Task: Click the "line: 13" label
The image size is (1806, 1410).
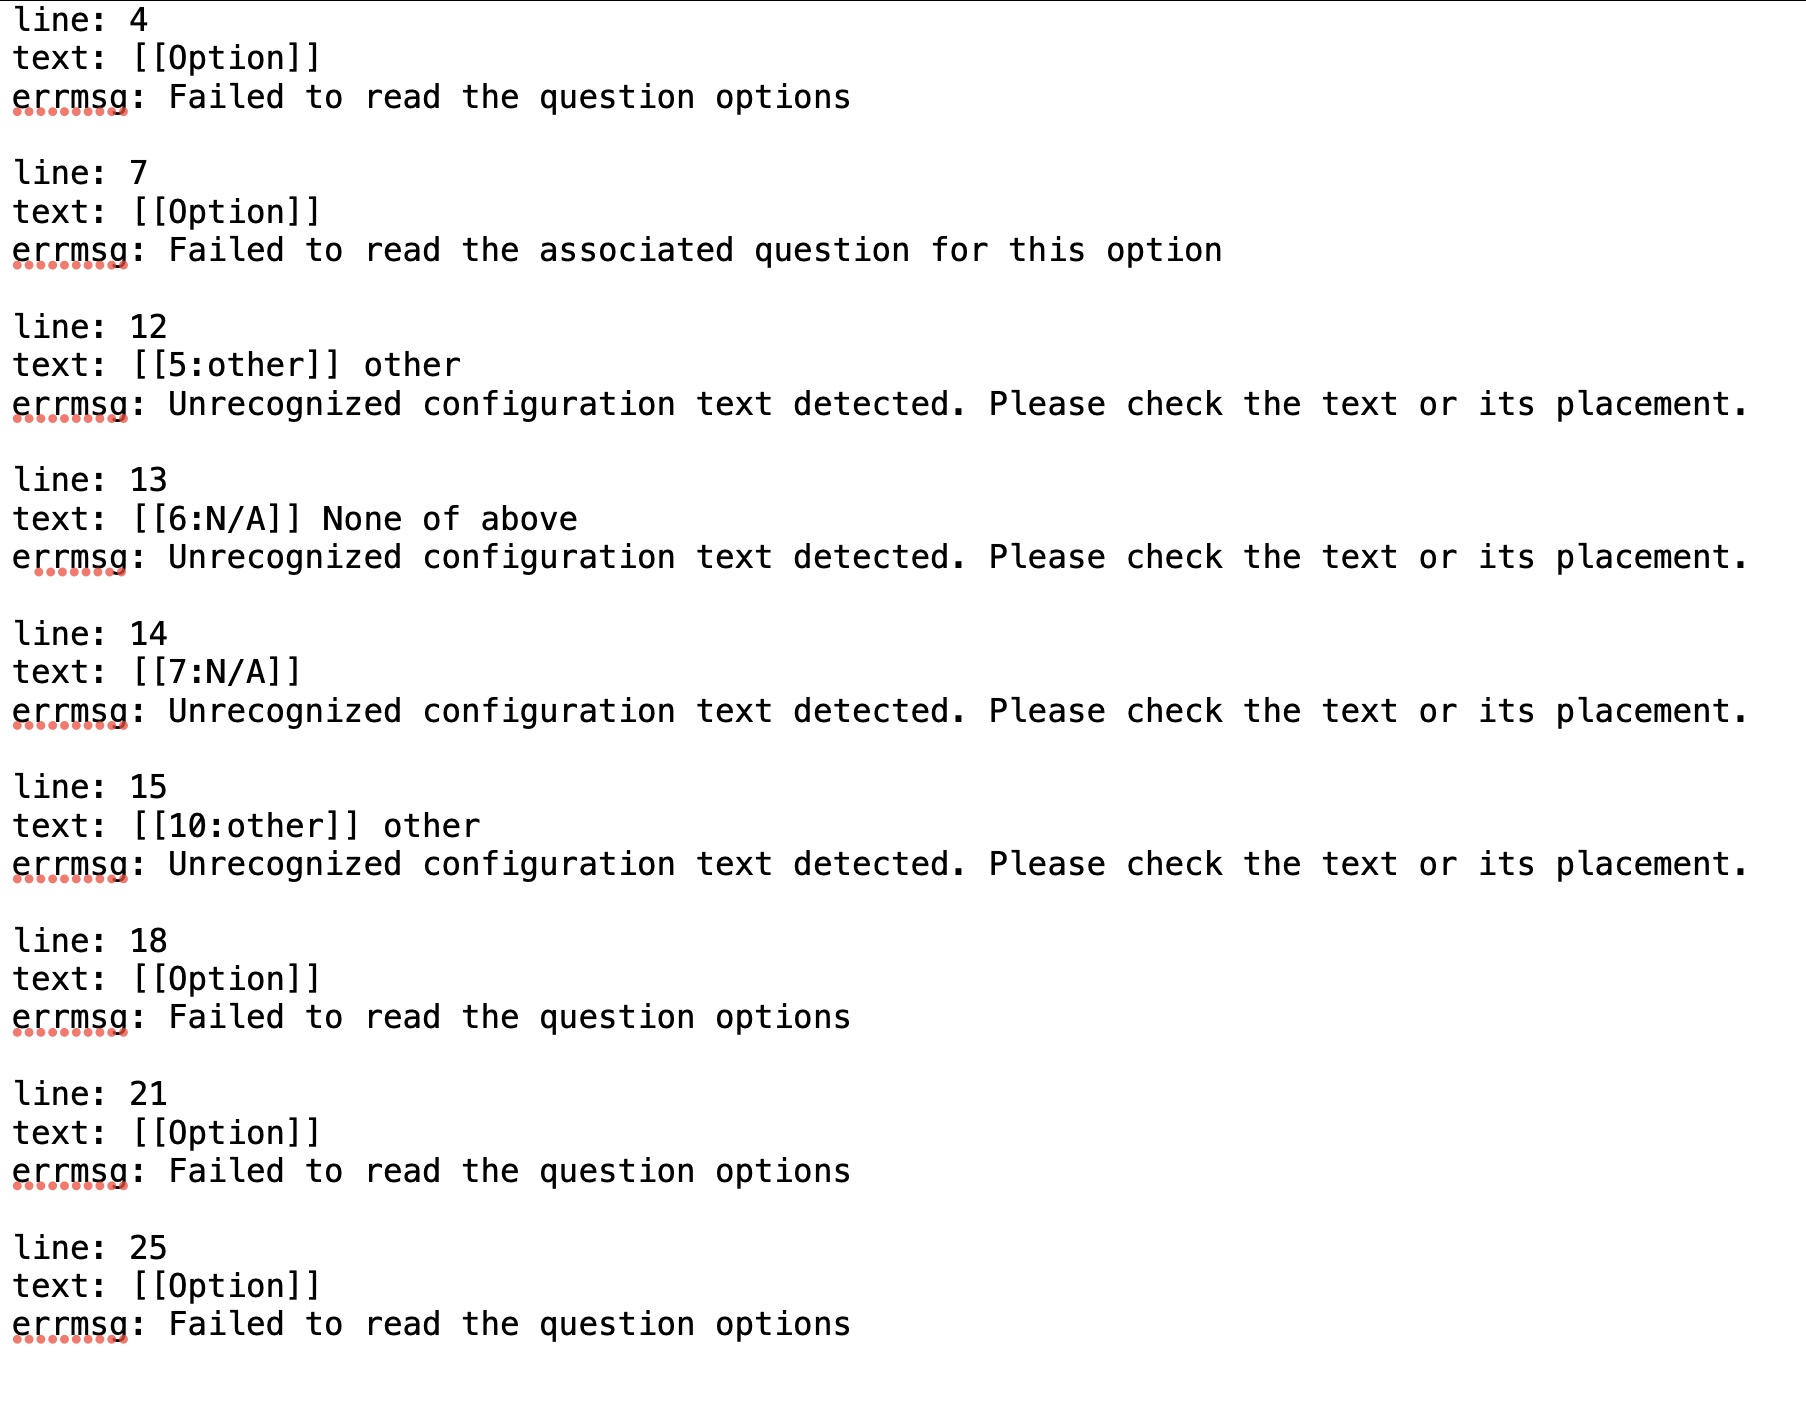Action: pos(90,480)
